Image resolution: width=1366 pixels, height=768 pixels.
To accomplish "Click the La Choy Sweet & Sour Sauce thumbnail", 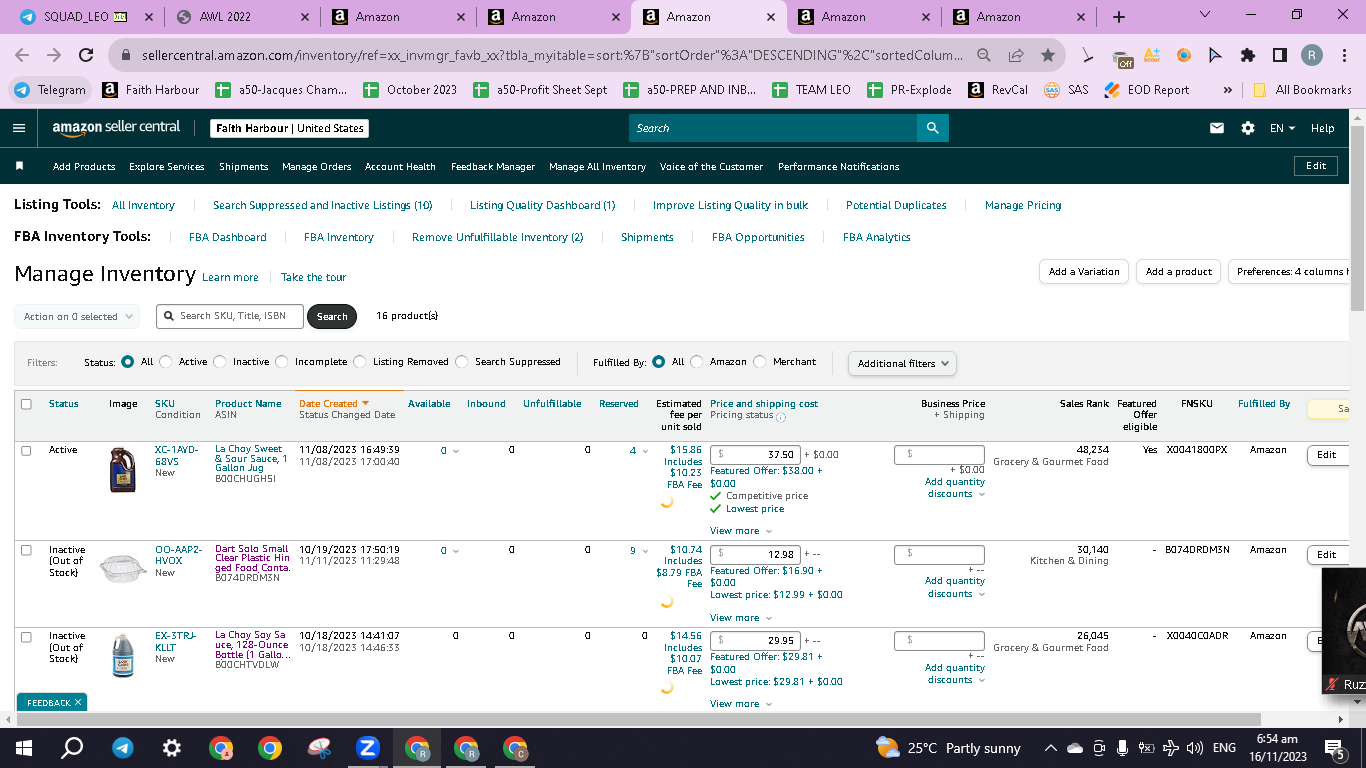I will point(122,469).
